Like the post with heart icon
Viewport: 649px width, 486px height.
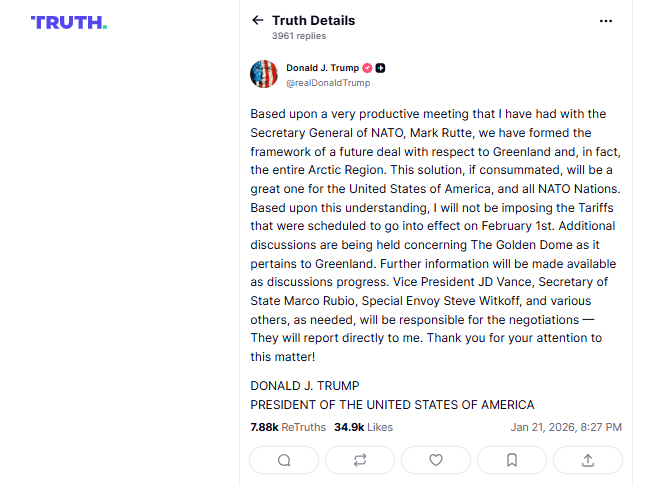tap(436, 460)
